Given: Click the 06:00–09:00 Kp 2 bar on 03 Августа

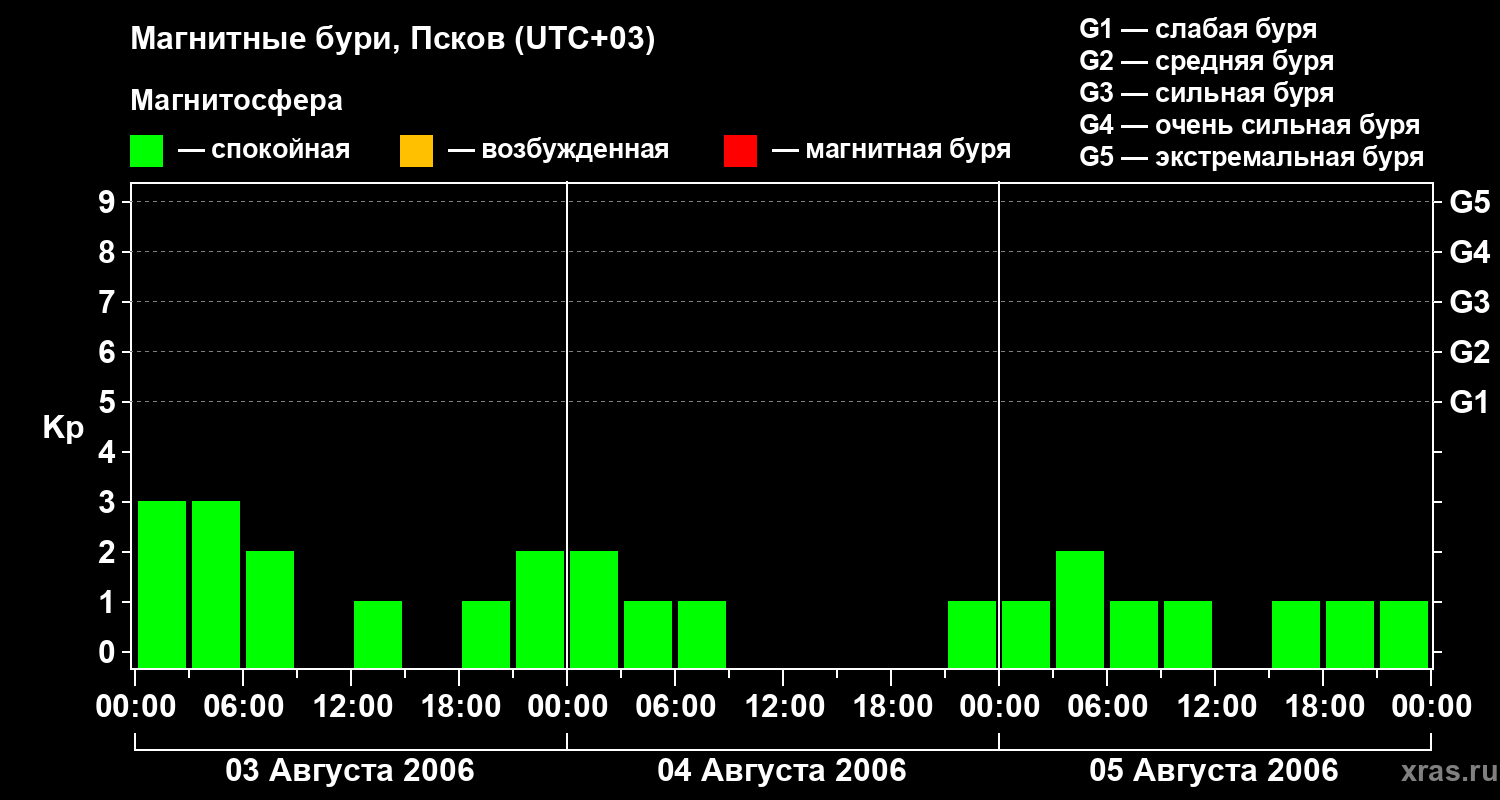Looking at the screenshot, I should (270, 609).
